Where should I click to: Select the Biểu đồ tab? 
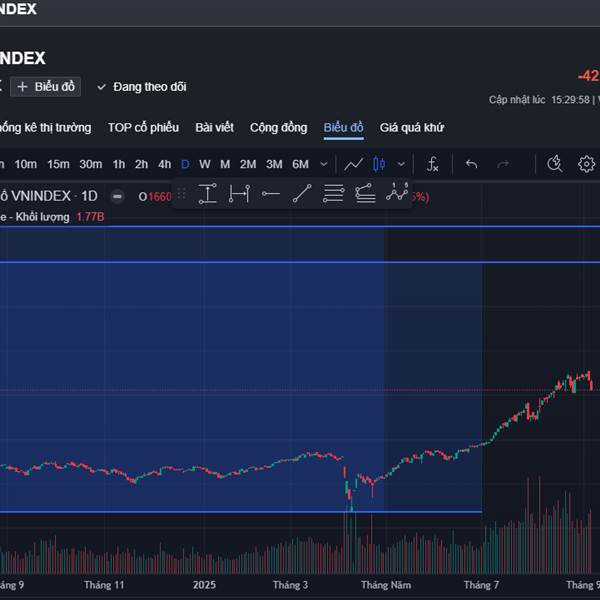pyautogui.click(x=343, y=128)
